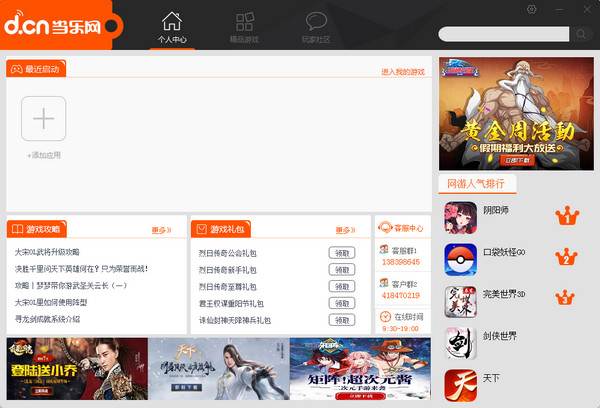Expand 更多 in the 游戏攻略 panel
The width and height of the screenshot is (600, 408).
(x=161, y=230)
